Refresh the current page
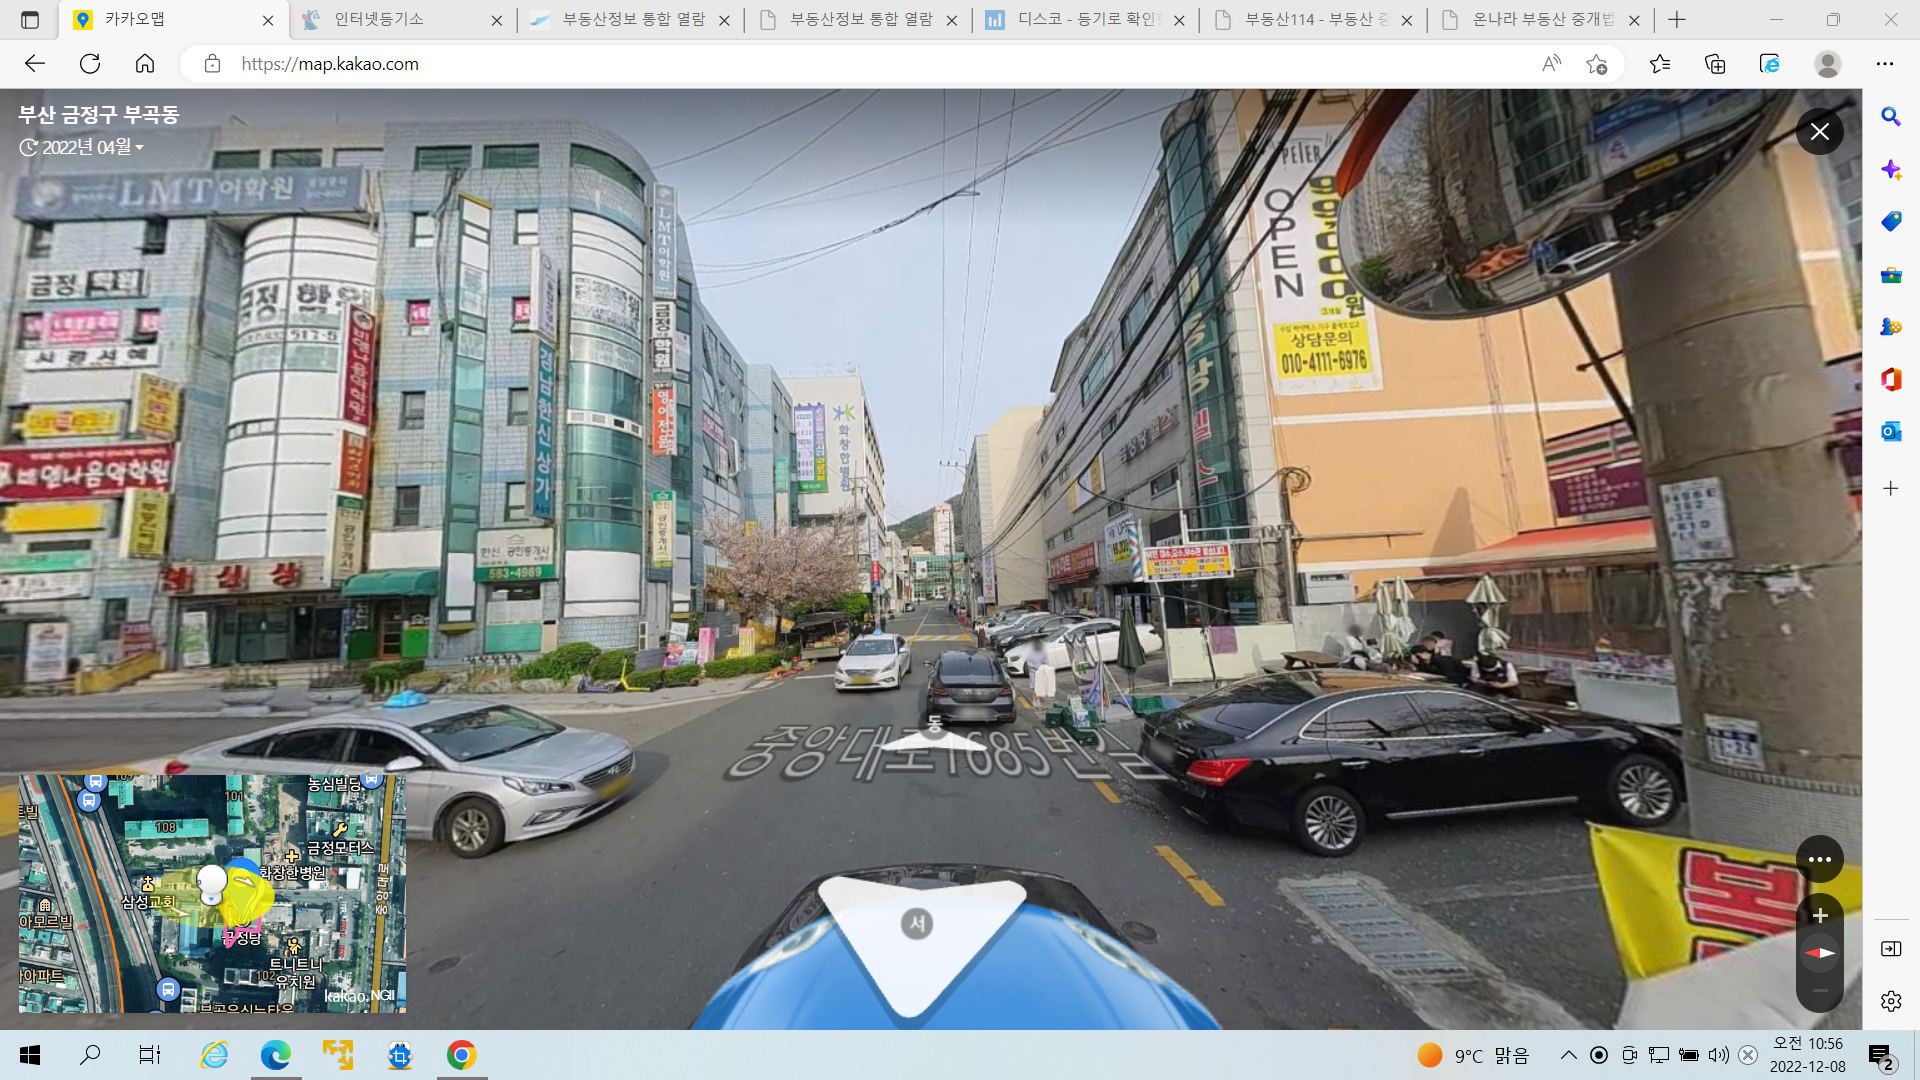1920x1080 pixels. (90, 64)
